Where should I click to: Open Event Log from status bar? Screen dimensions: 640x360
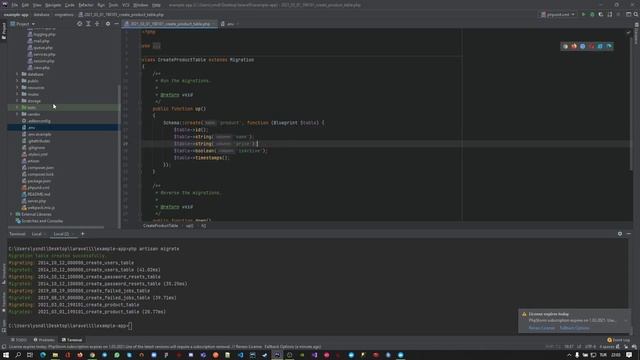(x=618, y=340)
